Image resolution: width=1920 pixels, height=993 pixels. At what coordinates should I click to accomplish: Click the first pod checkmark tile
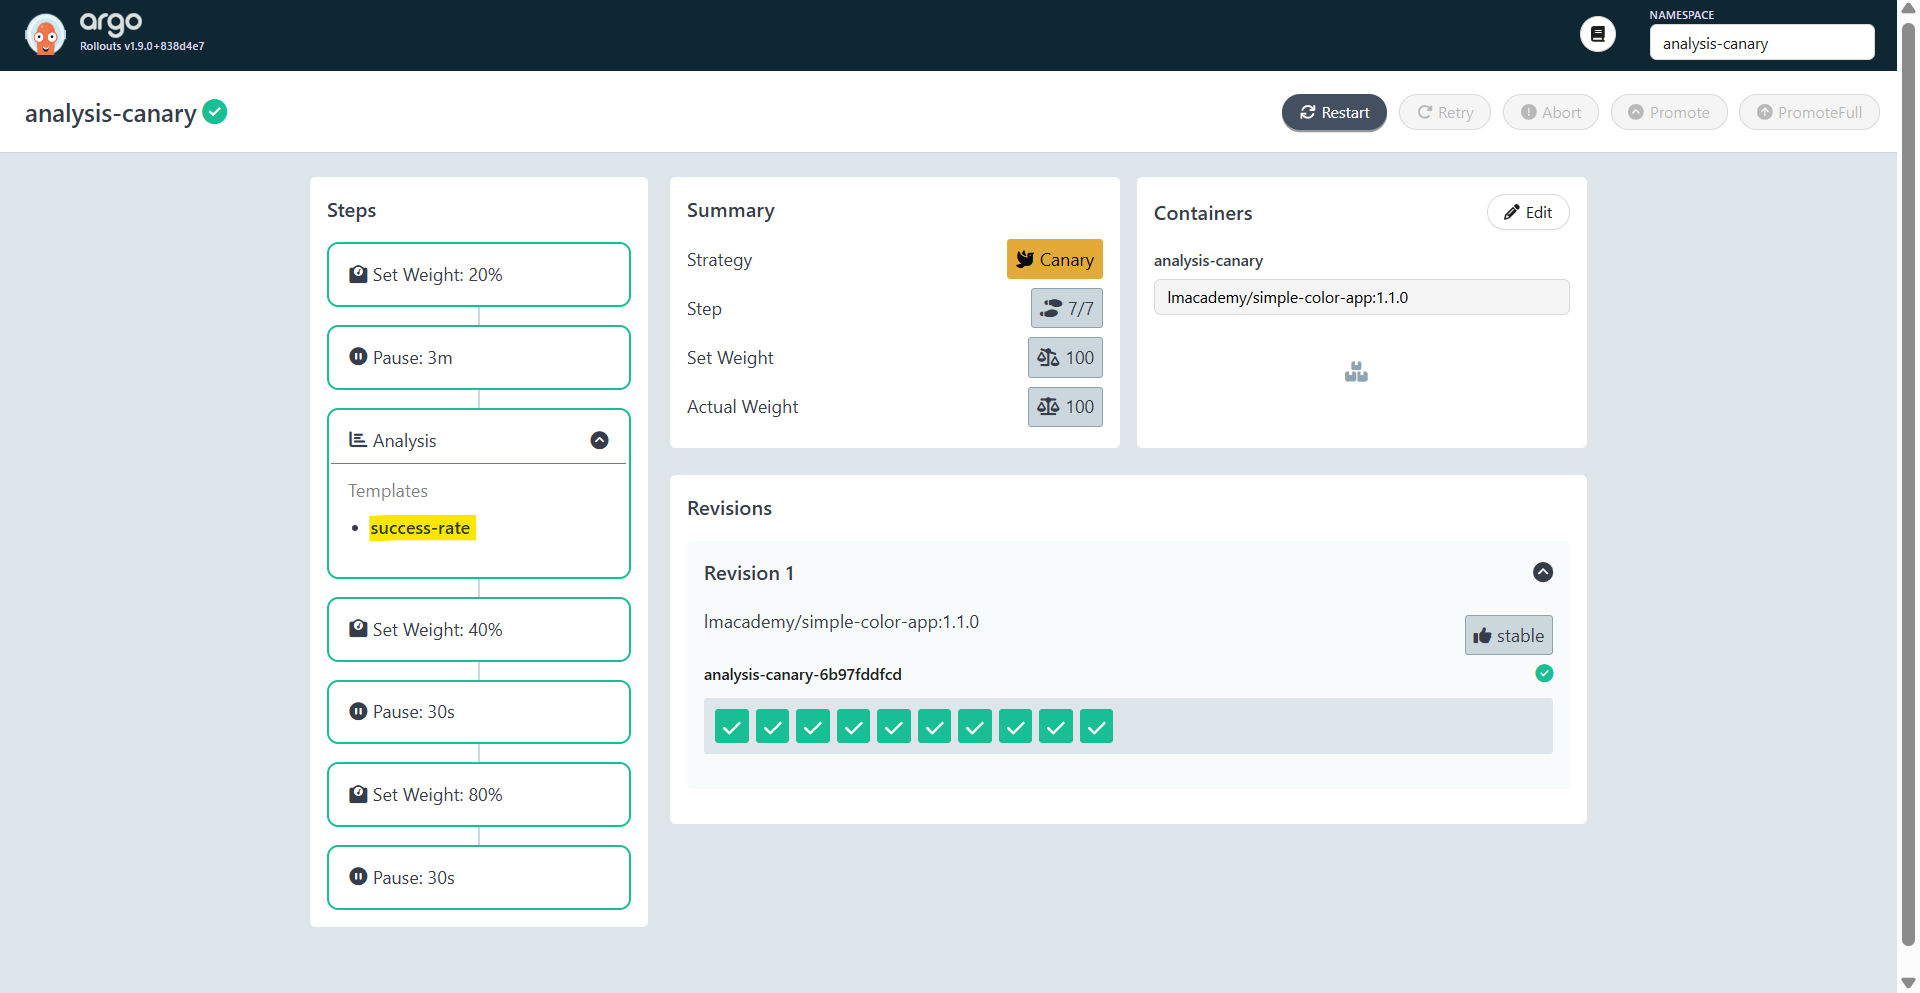point(732,726)
